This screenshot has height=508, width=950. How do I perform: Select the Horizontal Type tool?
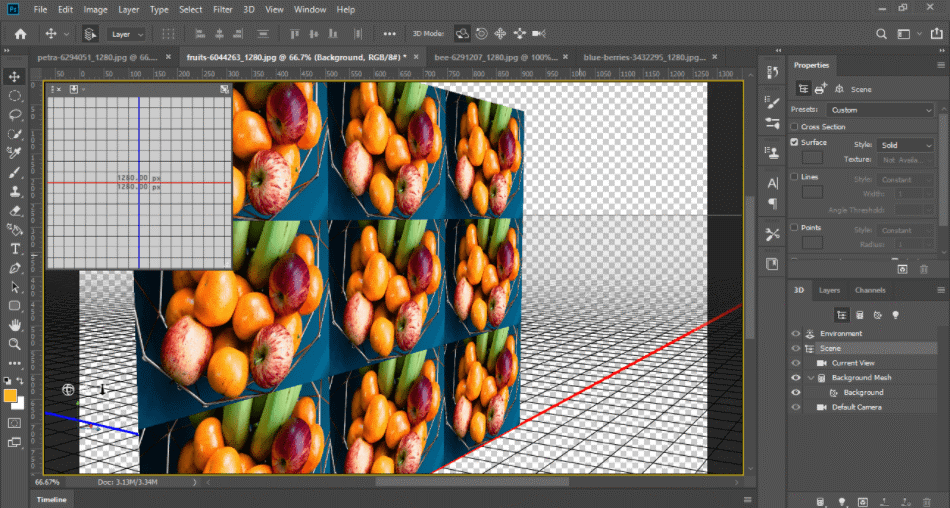(x=15, y=249)
